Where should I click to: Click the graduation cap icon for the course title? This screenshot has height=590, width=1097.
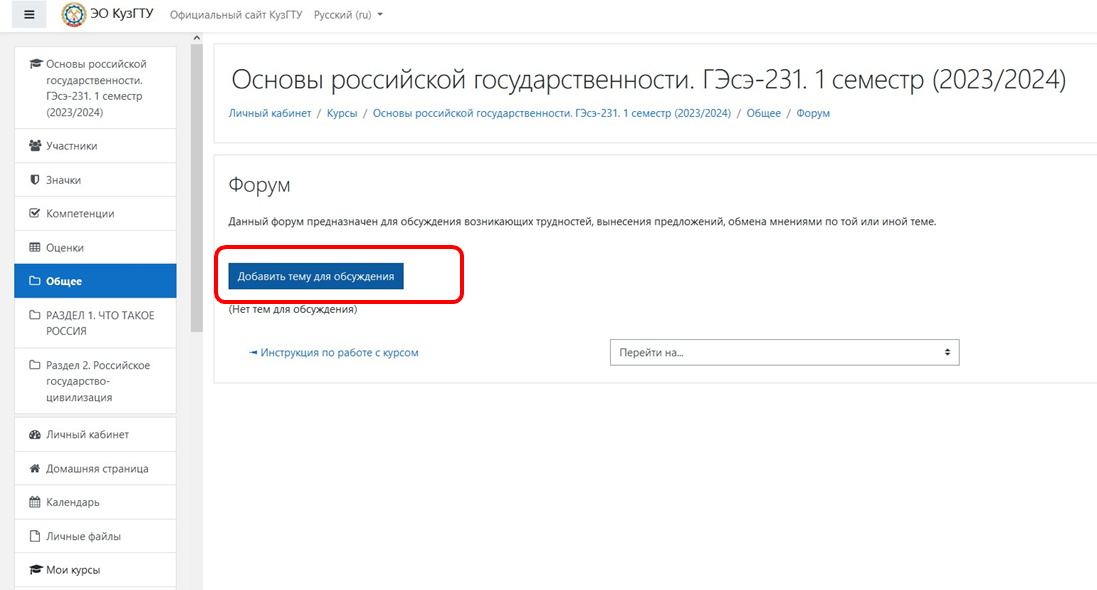[x=35, y=64]
